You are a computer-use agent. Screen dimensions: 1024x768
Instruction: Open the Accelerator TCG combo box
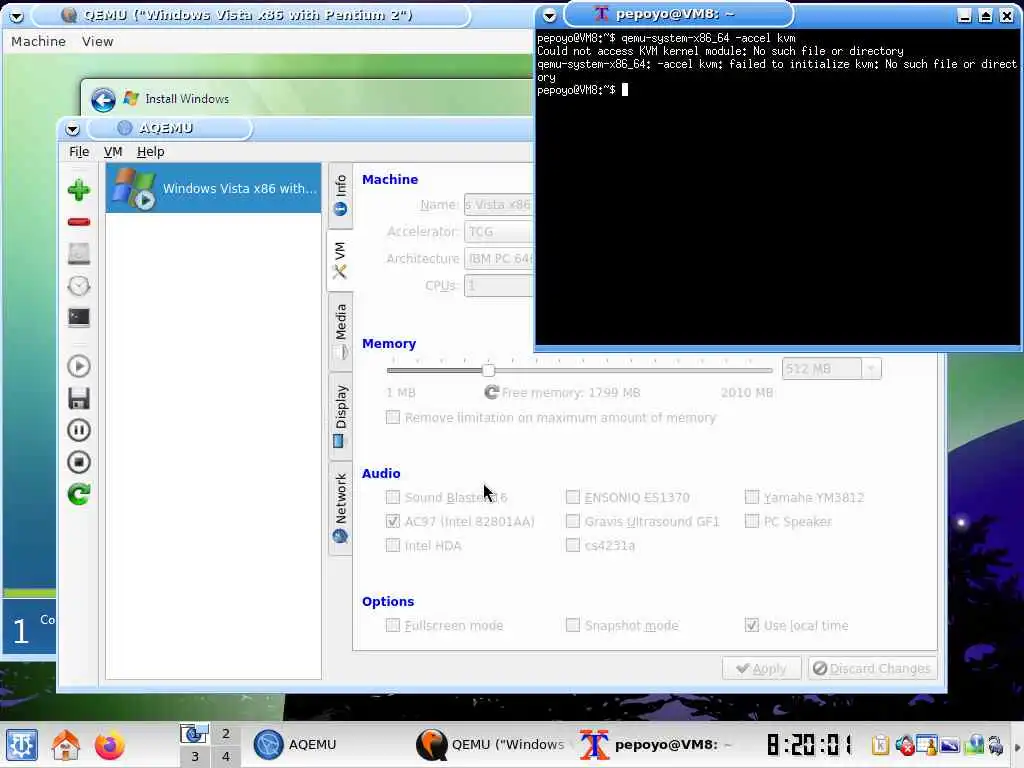[499, 232]
